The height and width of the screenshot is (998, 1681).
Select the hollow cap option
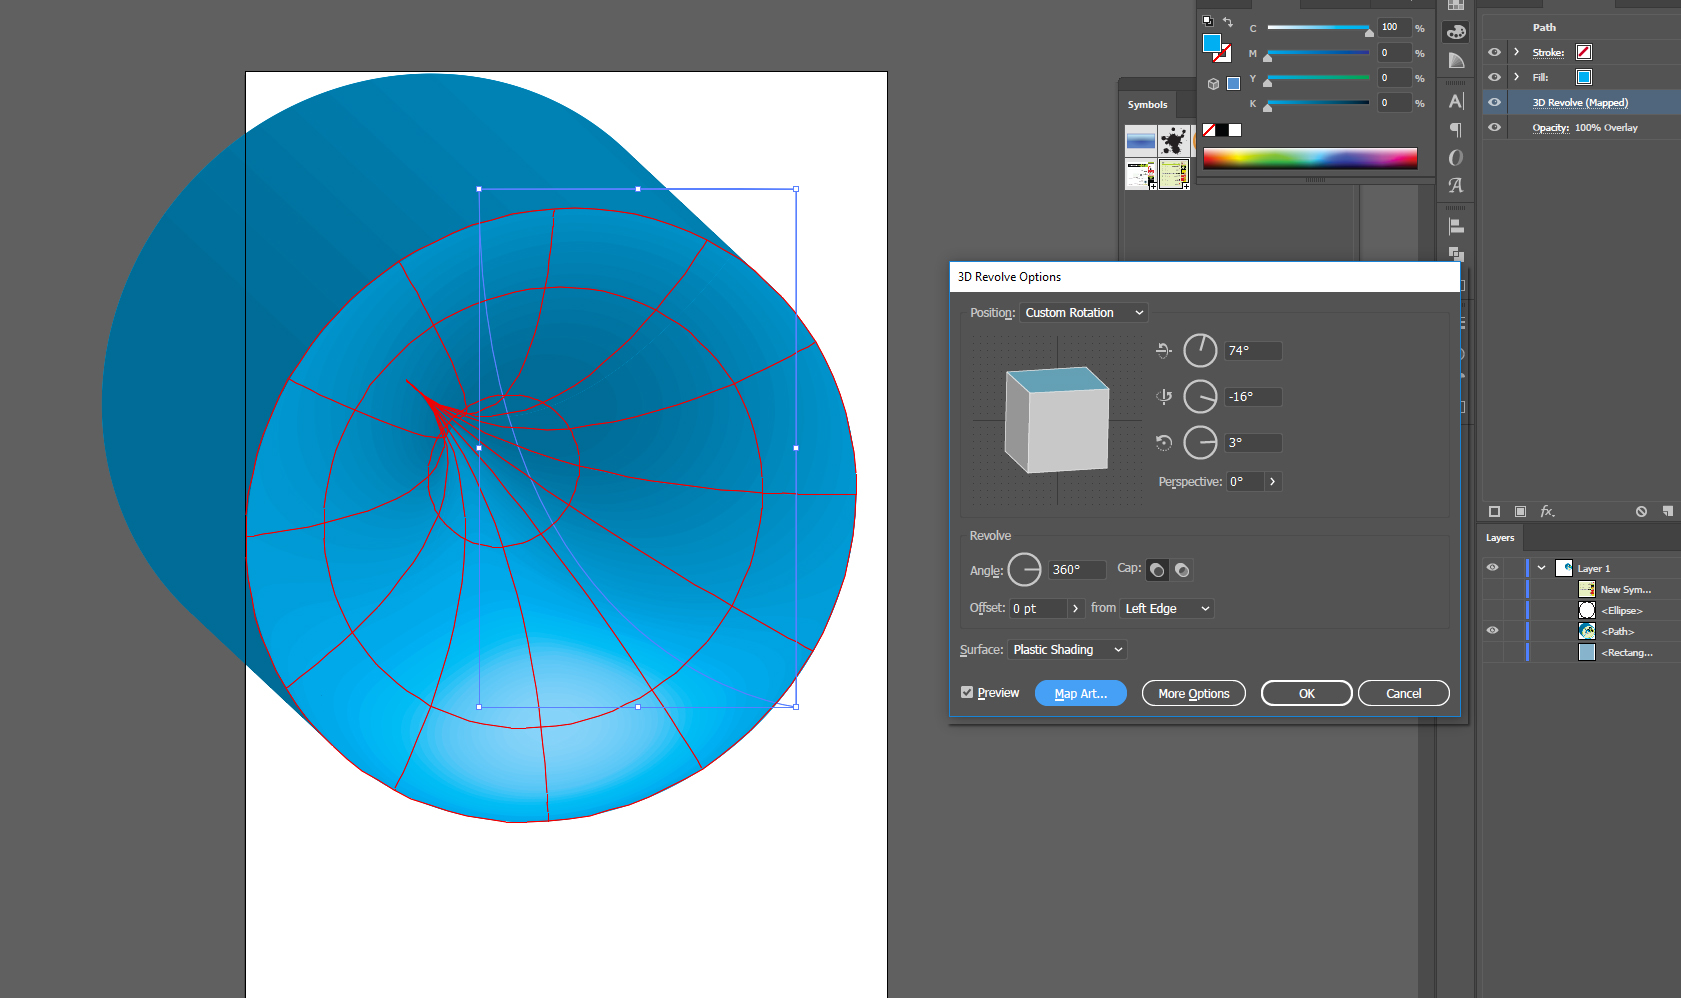[x=1182, y=570]
